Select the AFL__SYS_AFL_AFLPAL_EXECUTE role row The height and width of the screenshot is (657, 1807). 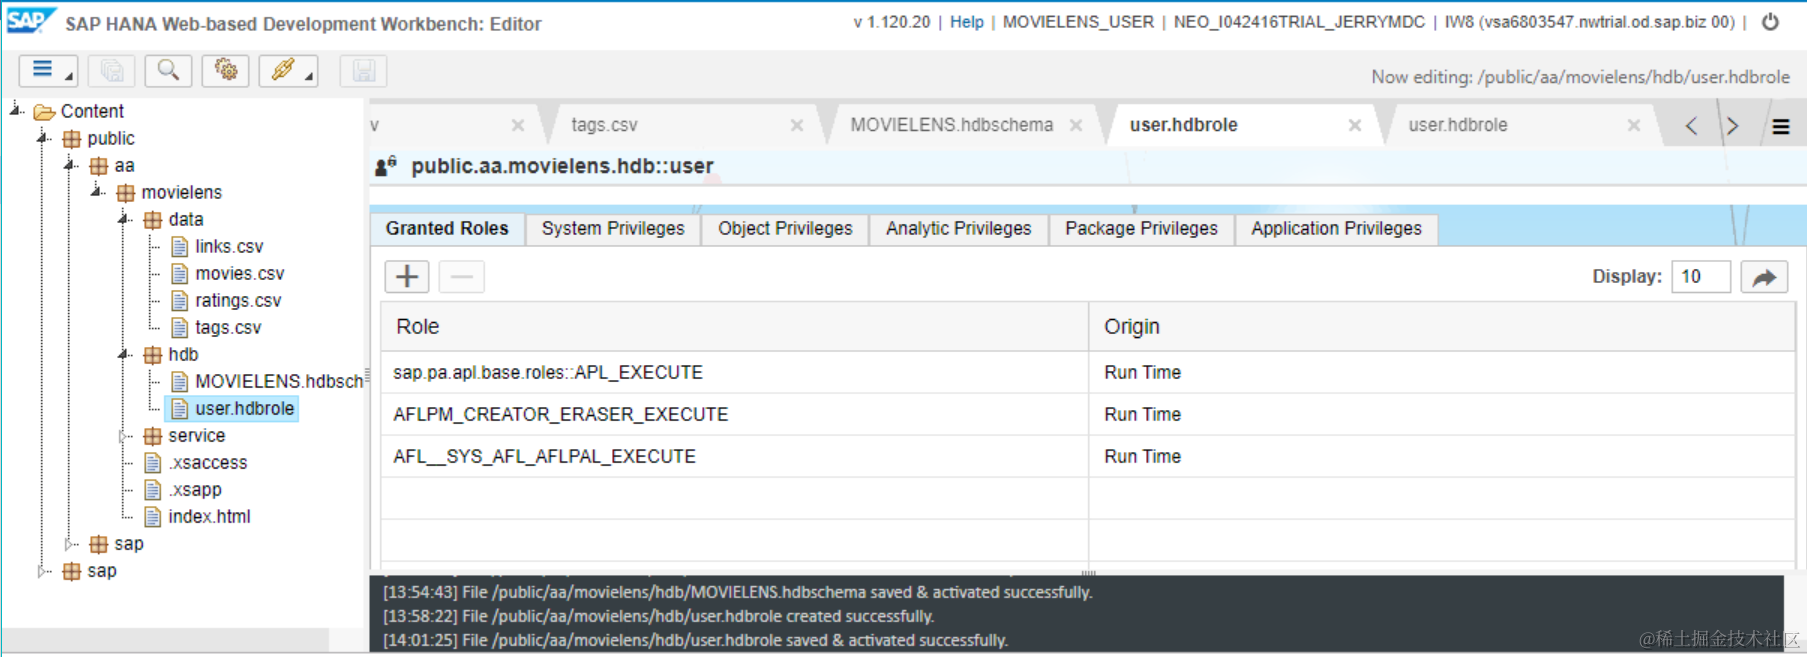(1088, 456)
